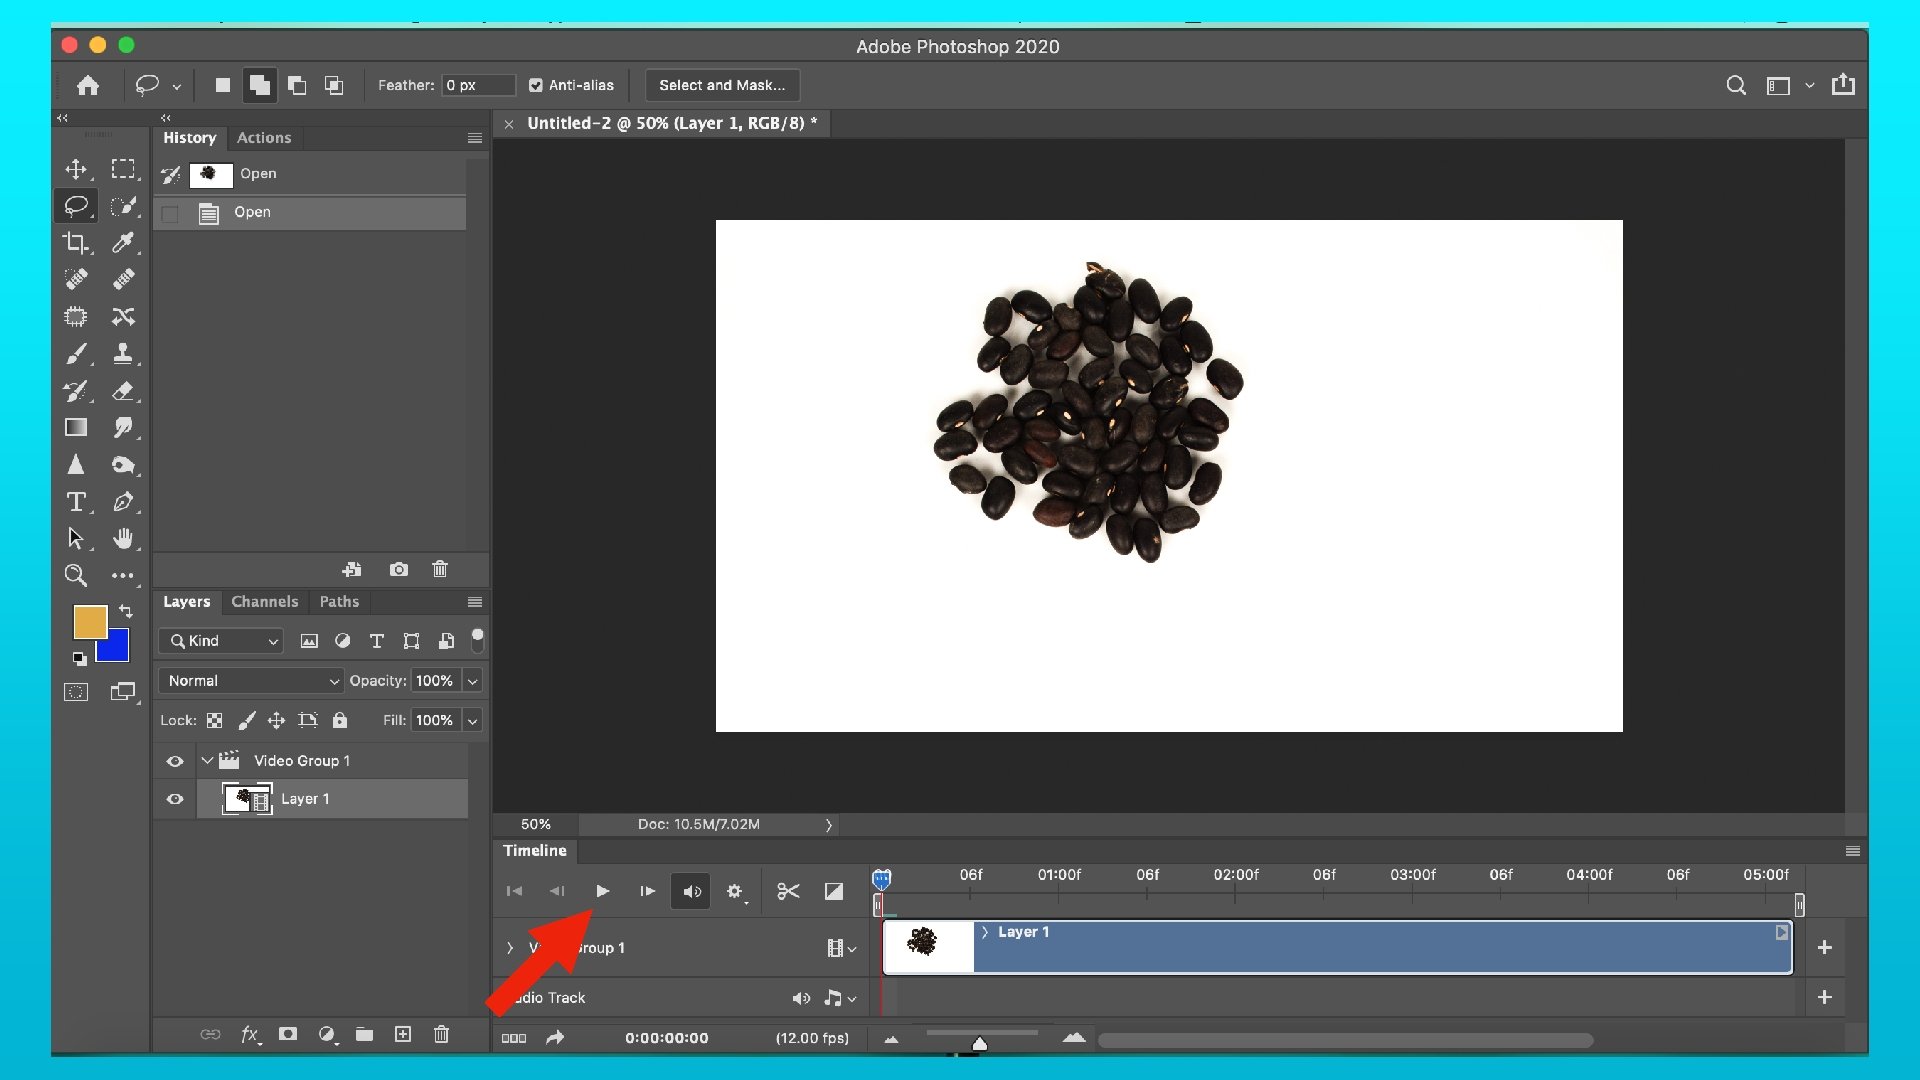Image resolution: width=1920 pixels, height=1080 pixels.
Task: Open the Opacity dropdown arrow
Action: 473,681
